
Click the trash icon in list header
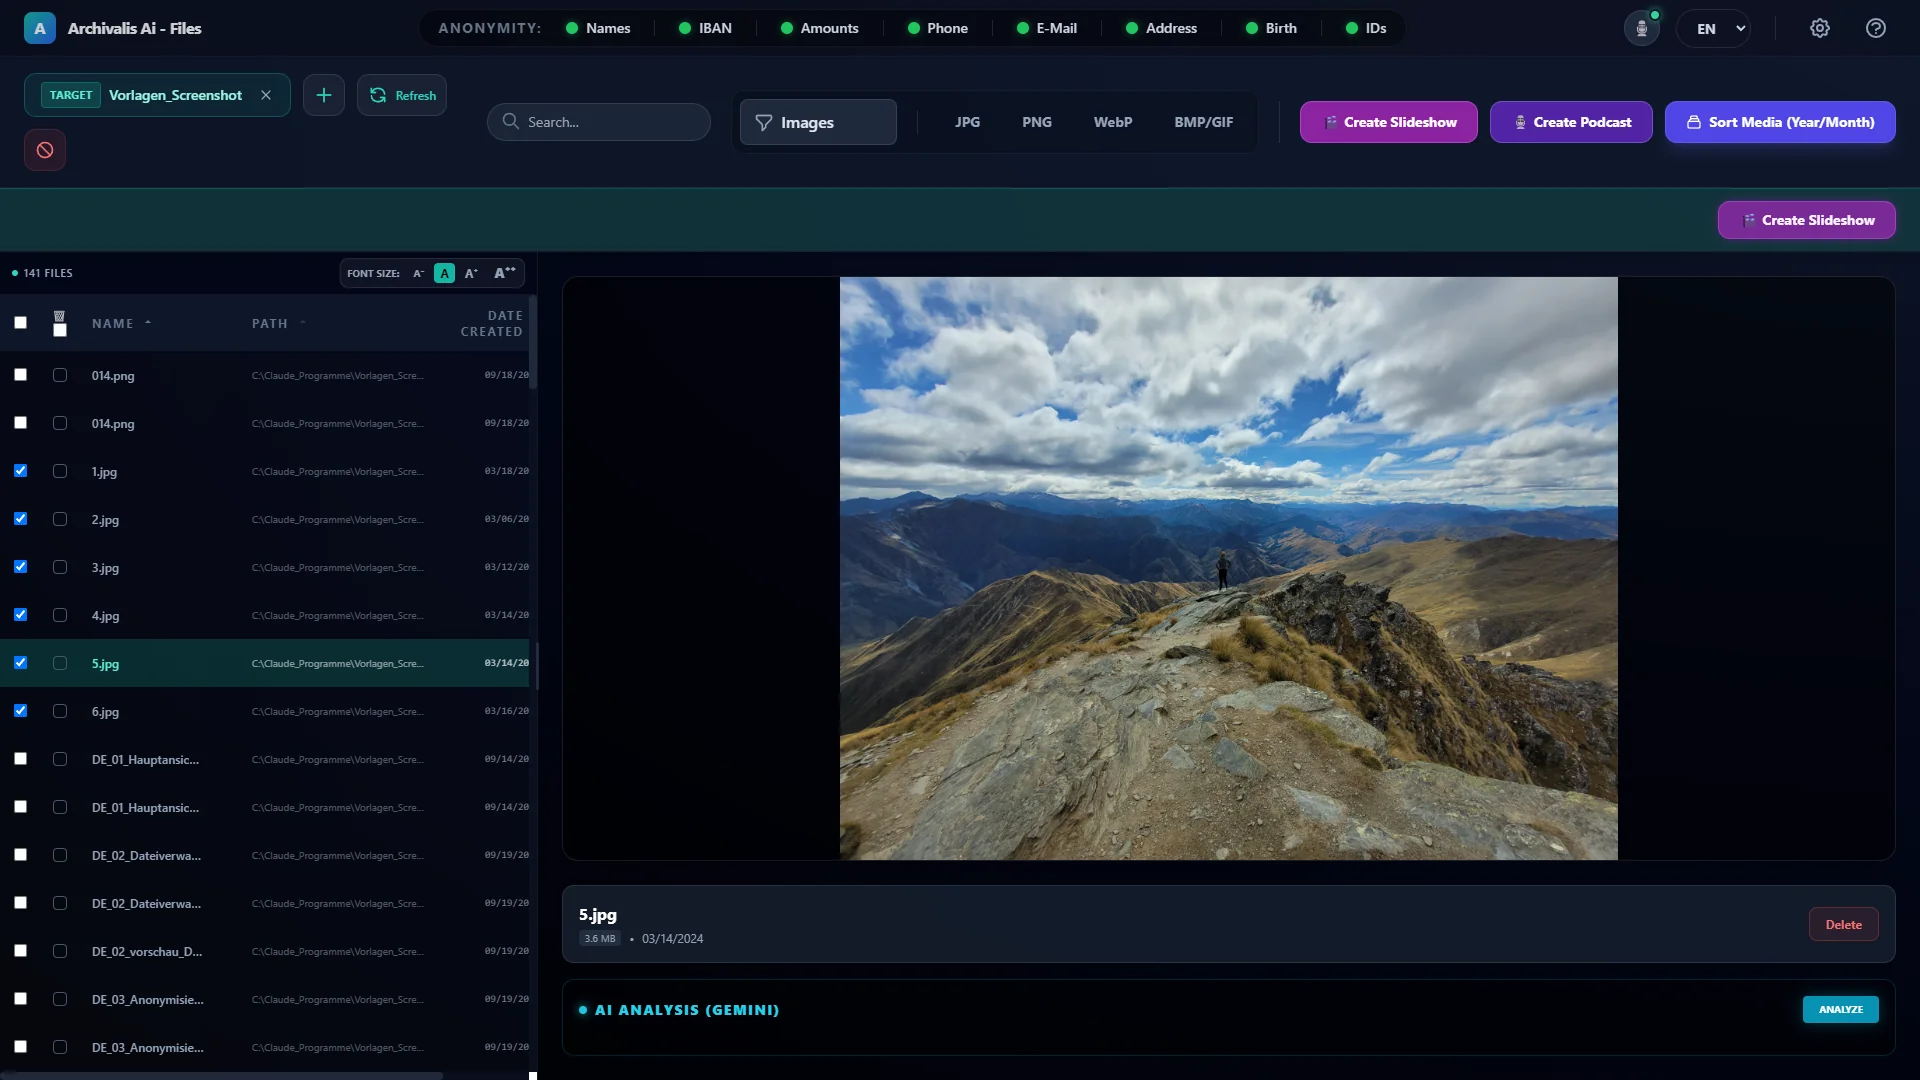point(59,316)
